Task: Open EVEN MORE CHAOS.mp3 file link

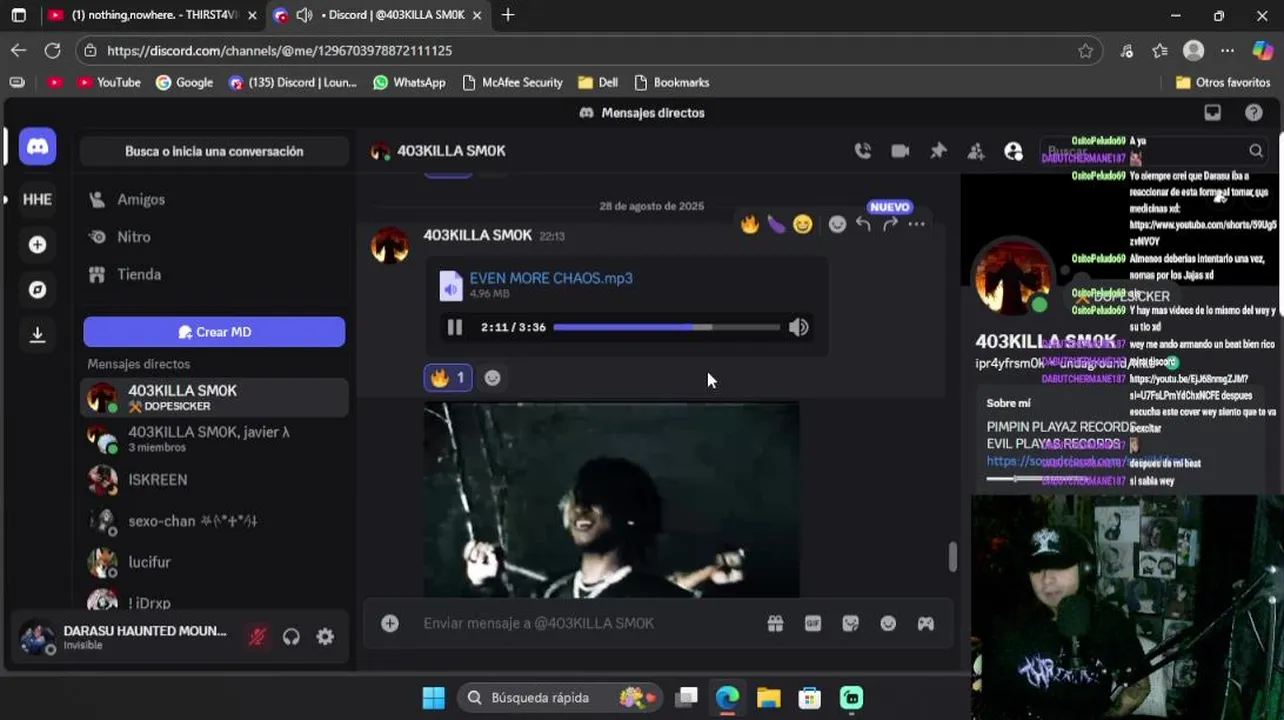Action: pos(551,278)
